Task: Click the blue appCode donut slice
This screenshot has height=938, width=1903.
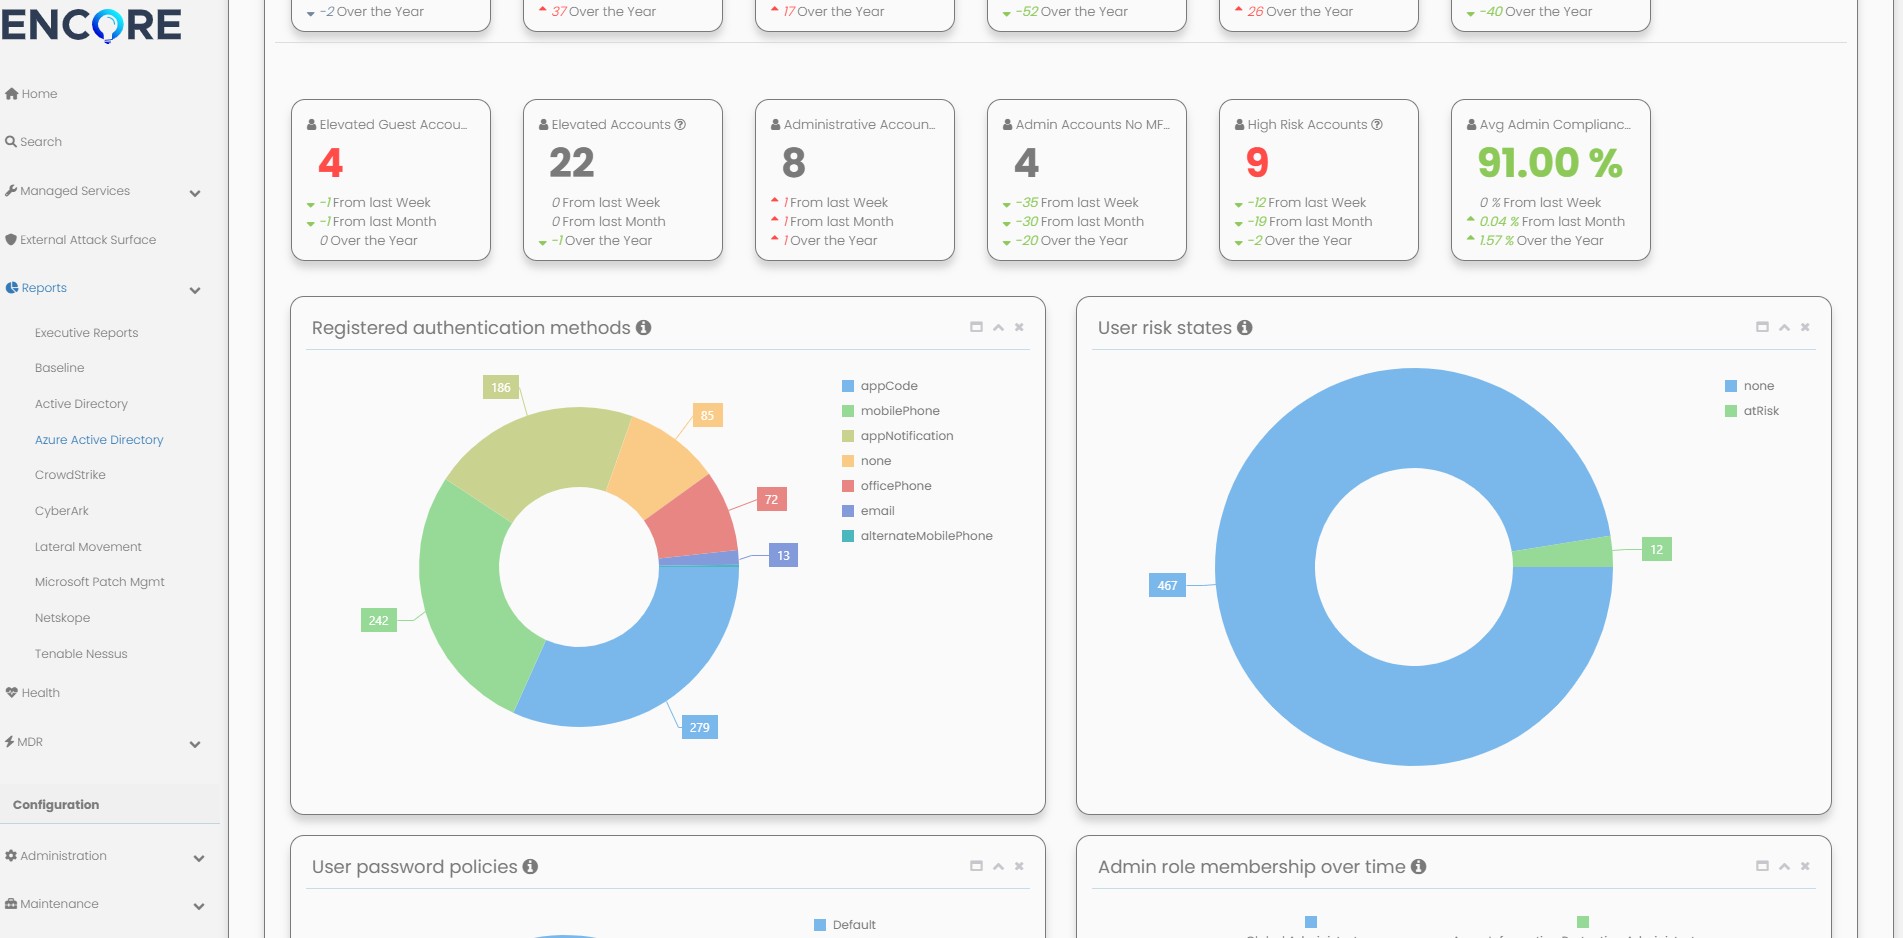Action: (x=640, y=660)
